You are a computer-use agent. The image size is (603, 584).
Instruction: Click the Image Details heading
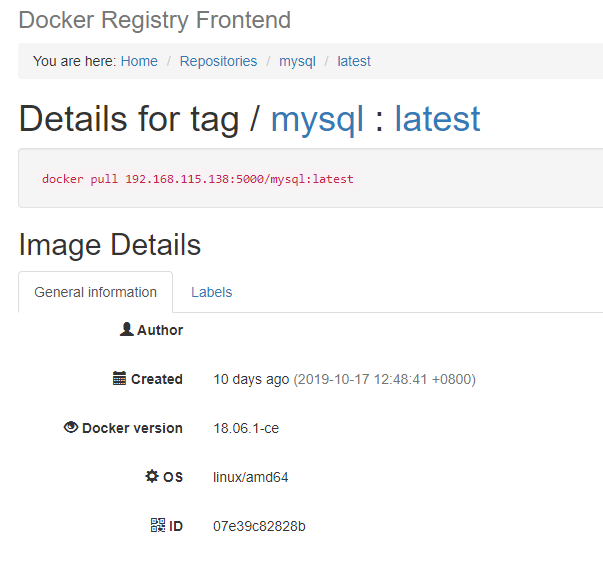tap(110, 245)
